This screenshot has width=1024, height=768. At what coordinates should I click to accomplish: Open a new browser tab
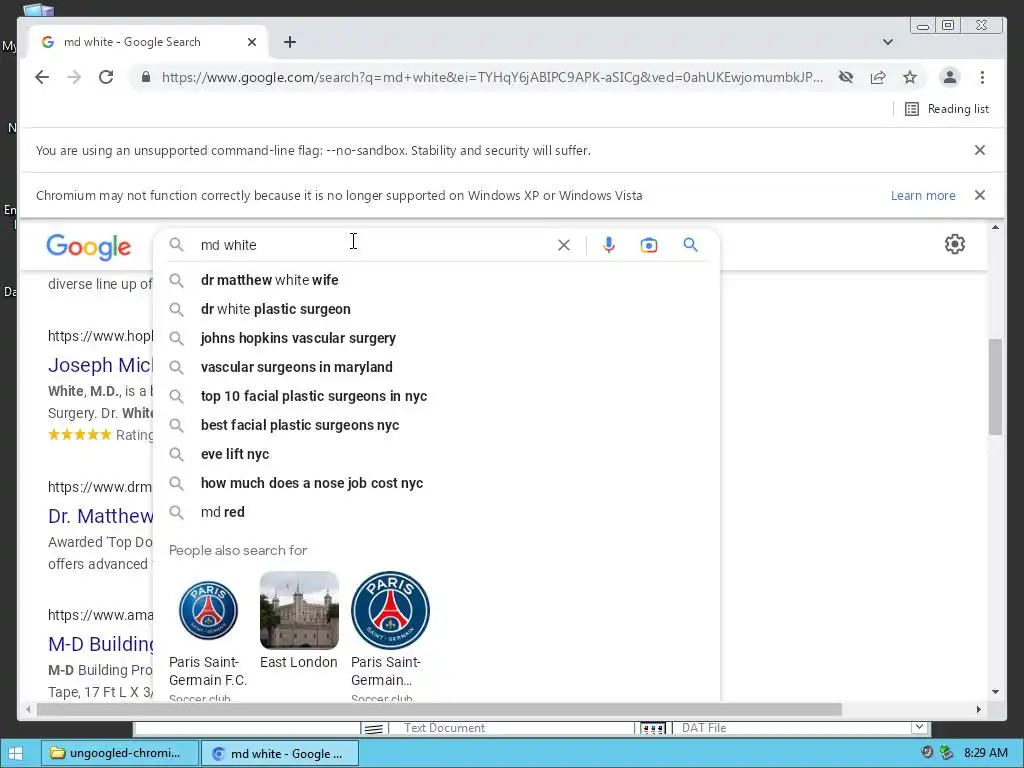tap(290, 42)
